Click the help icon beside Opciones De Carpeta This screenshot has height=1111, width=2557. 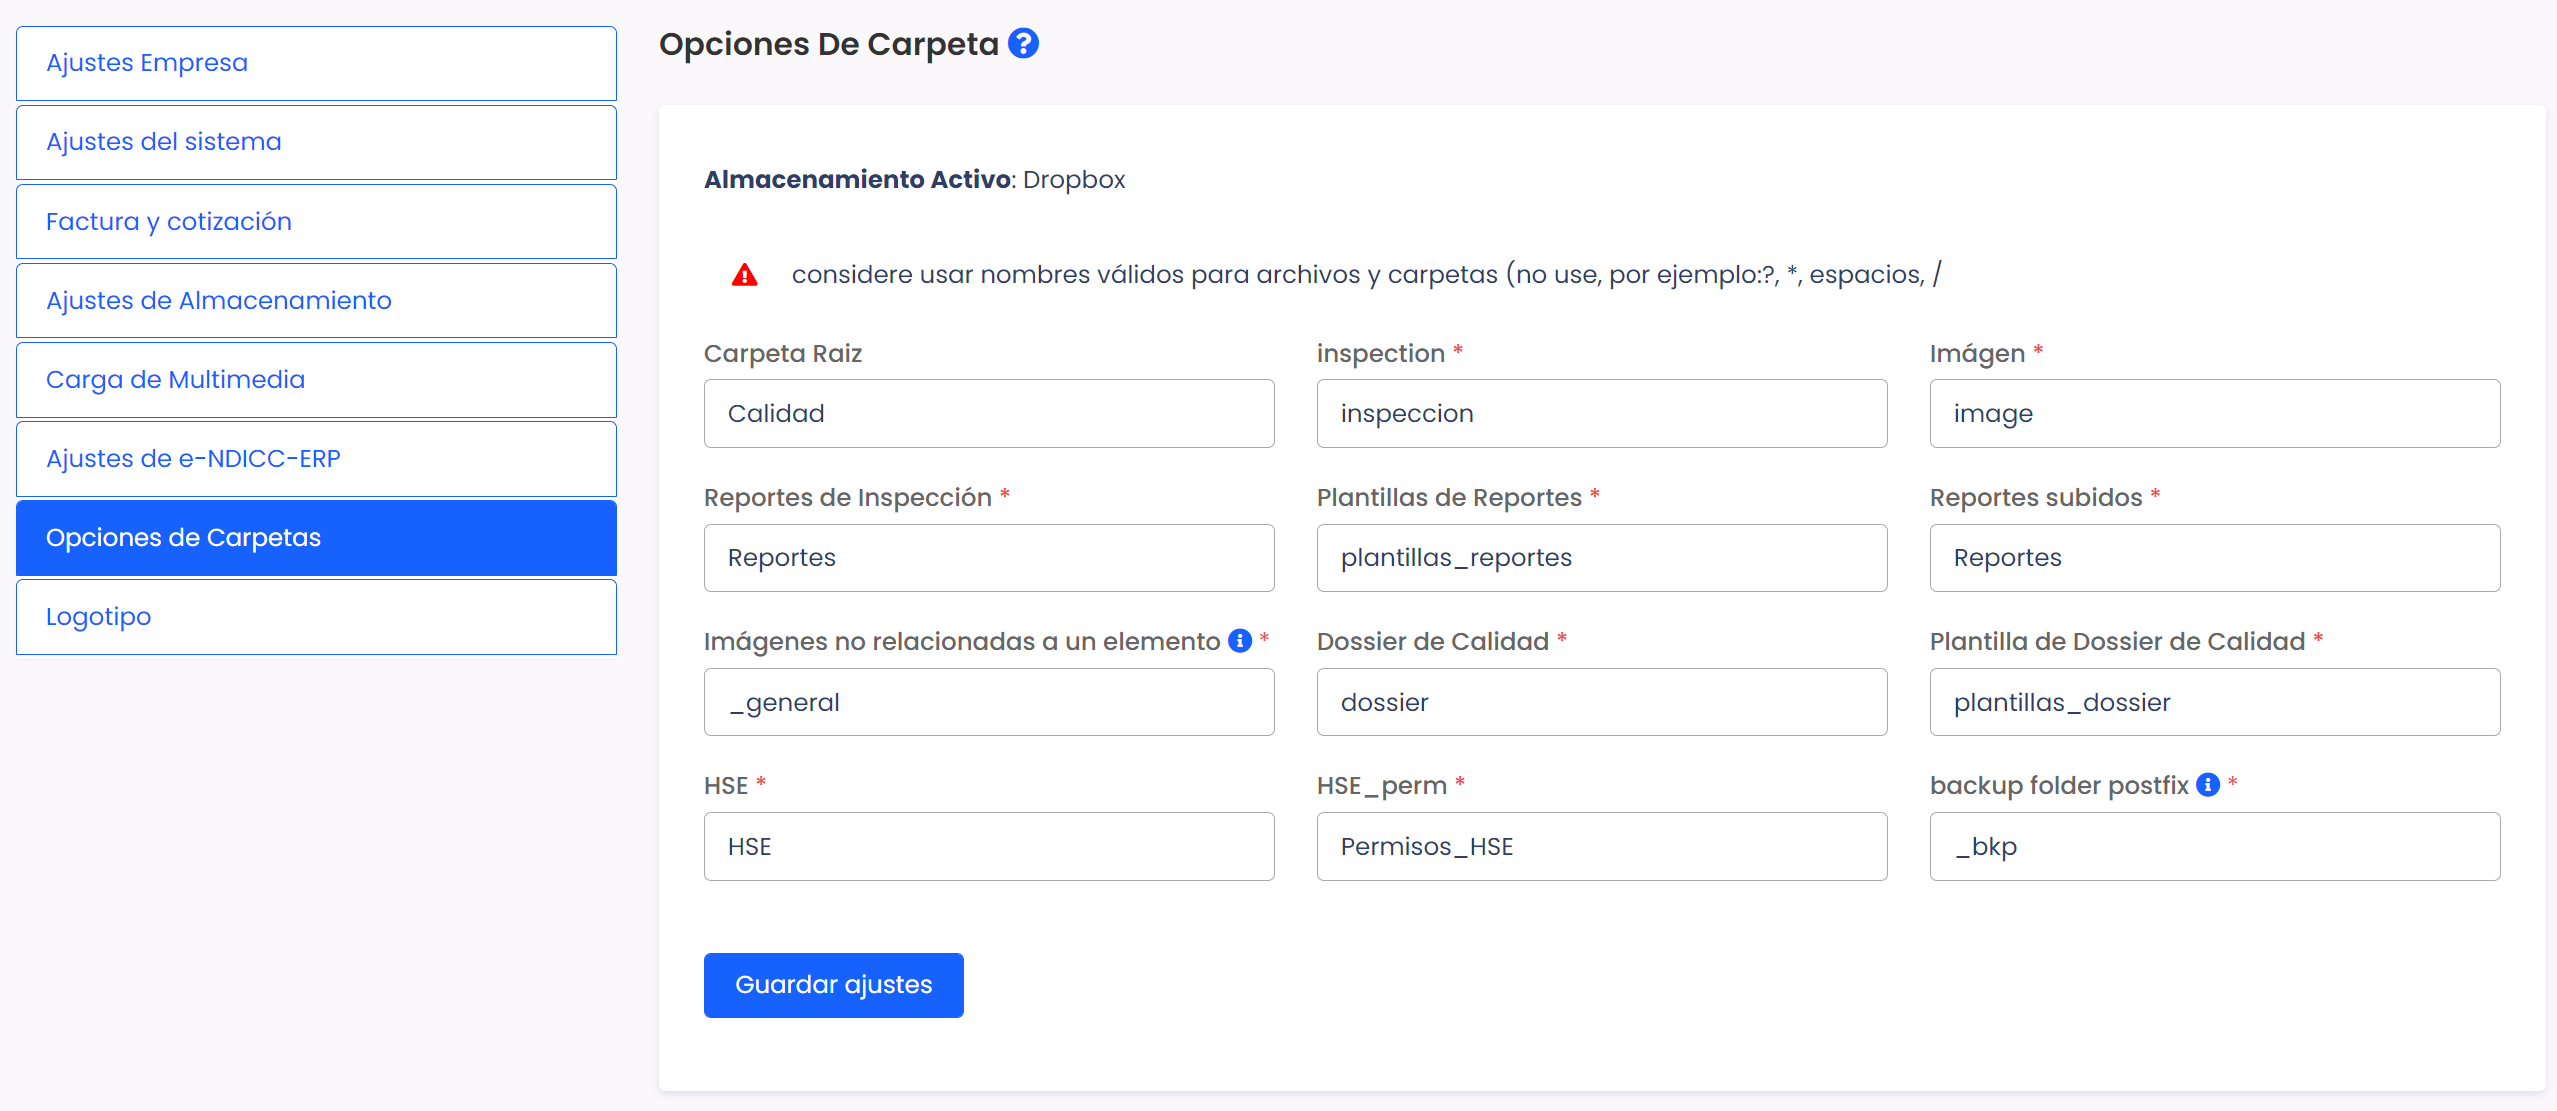pos(1023,43)
